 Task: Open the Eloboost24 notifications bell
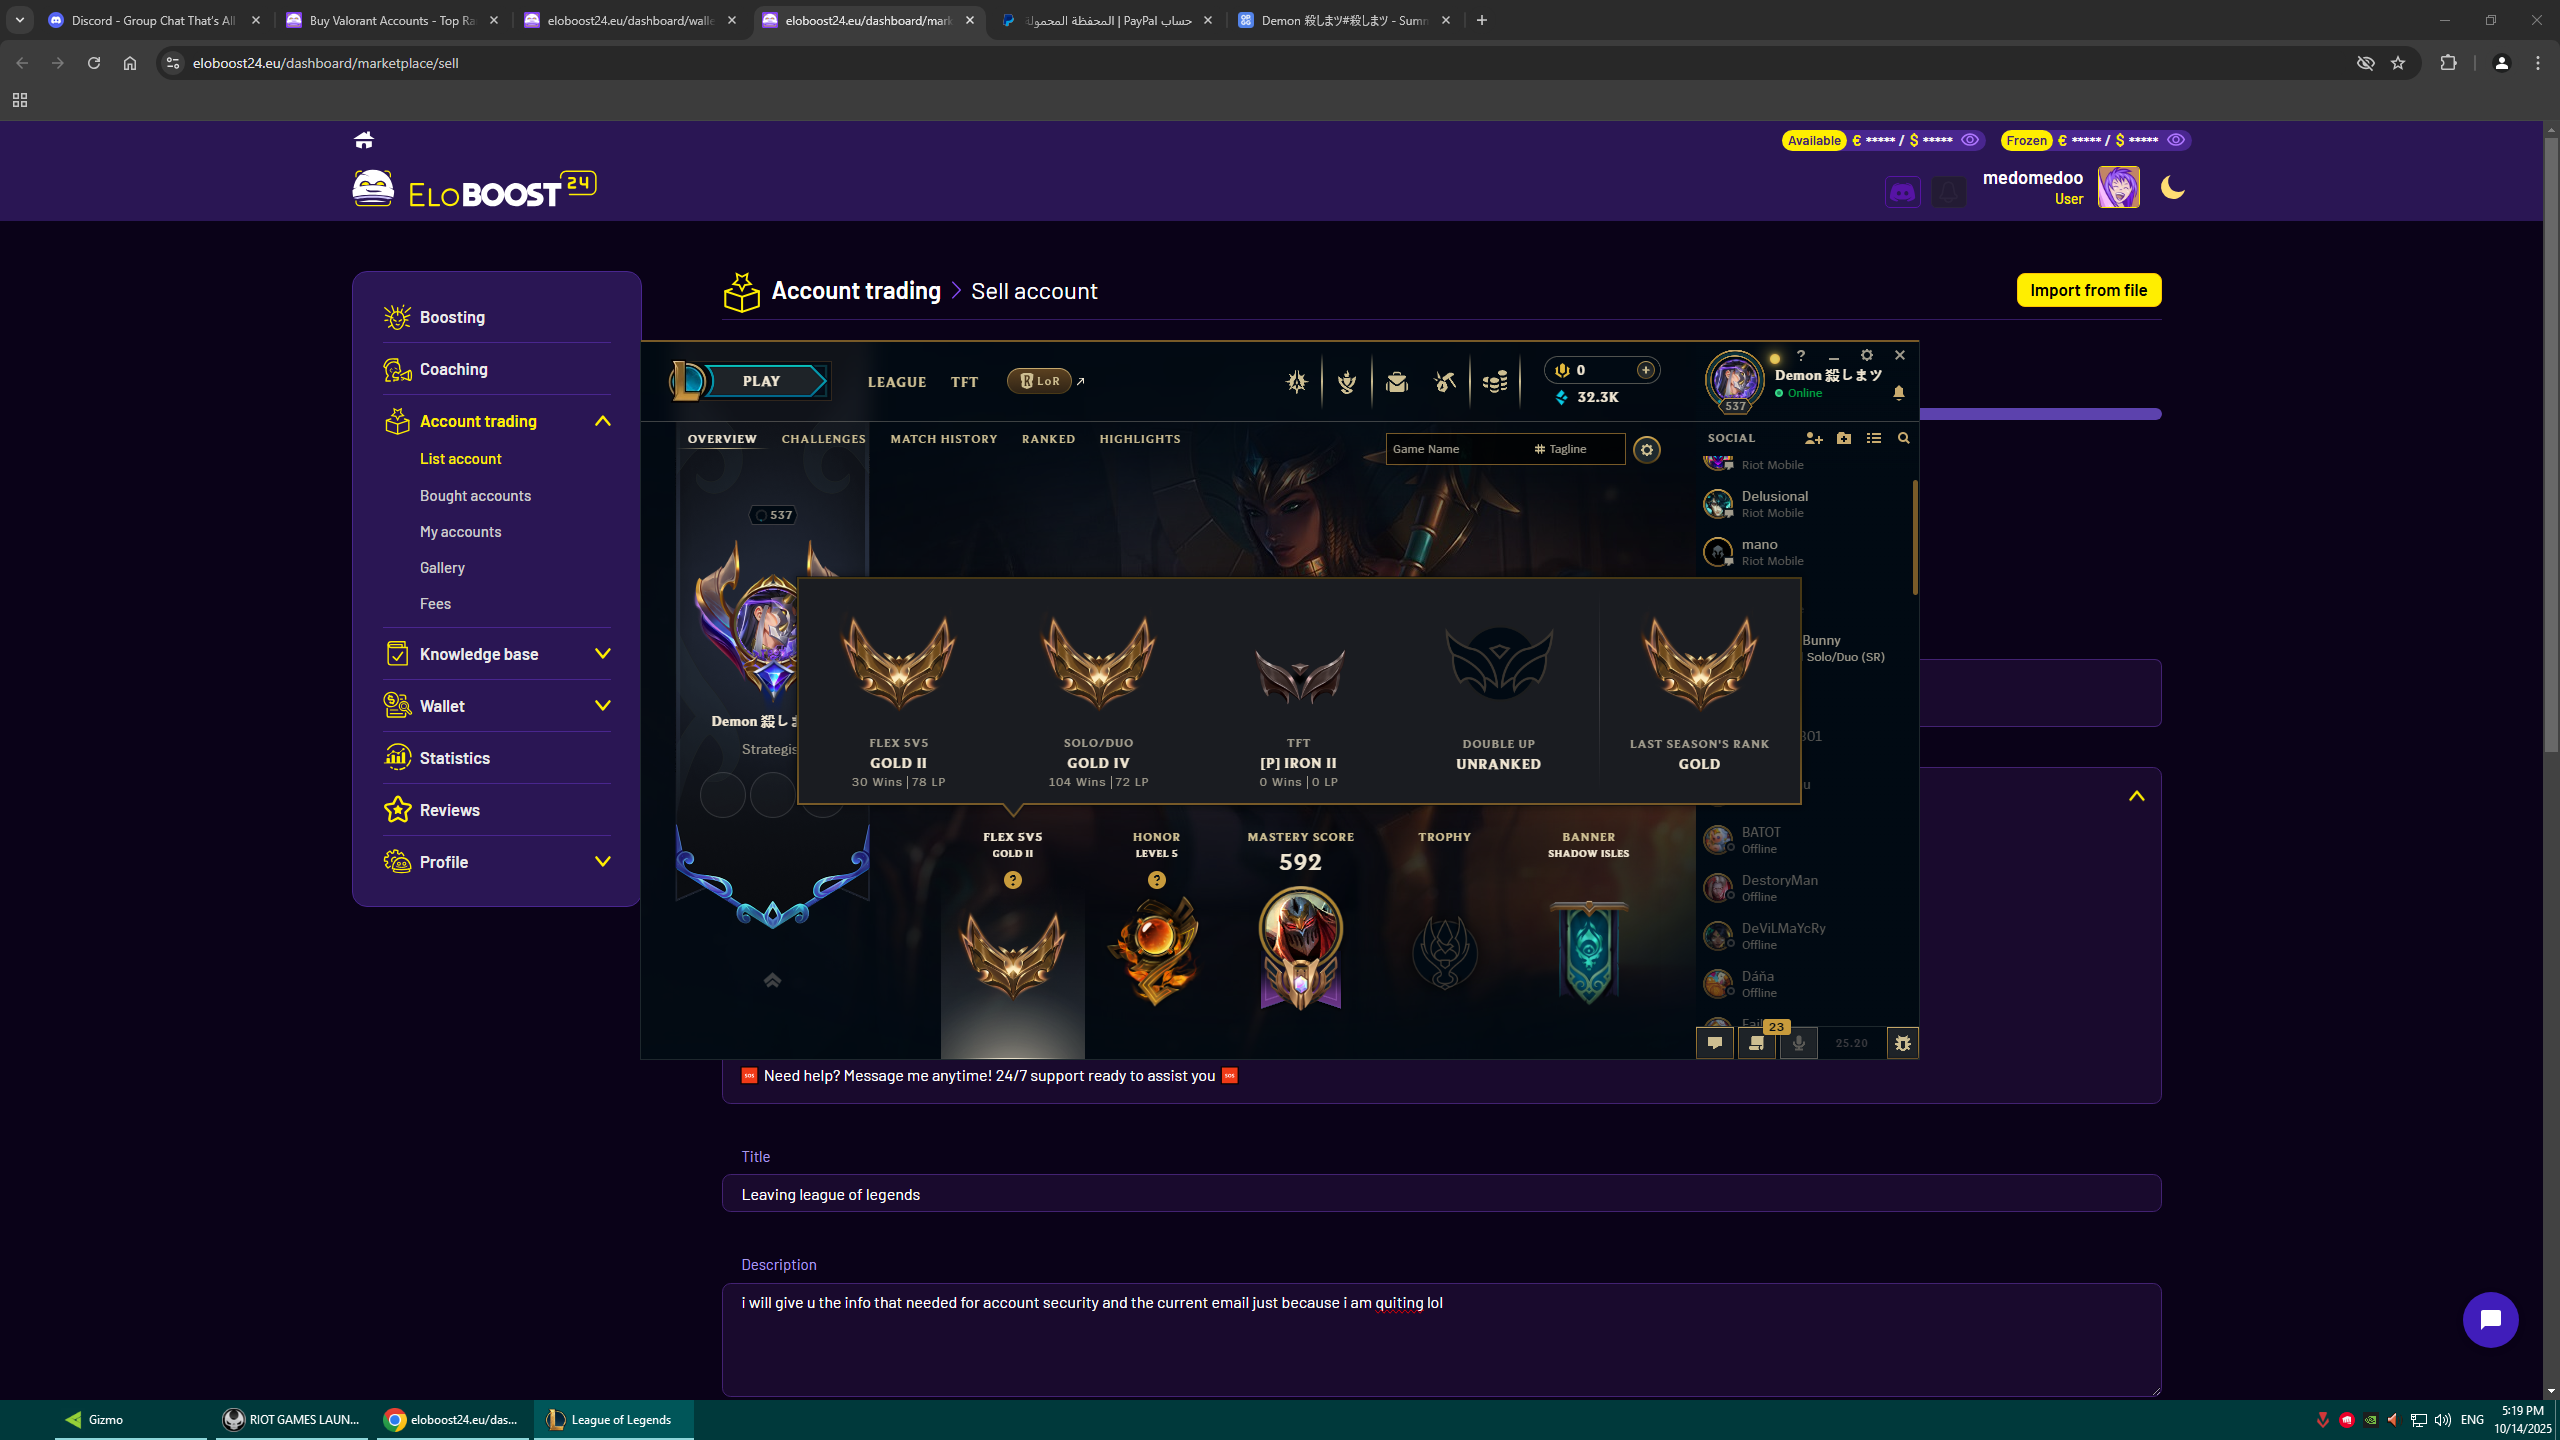click(1949, 191)
